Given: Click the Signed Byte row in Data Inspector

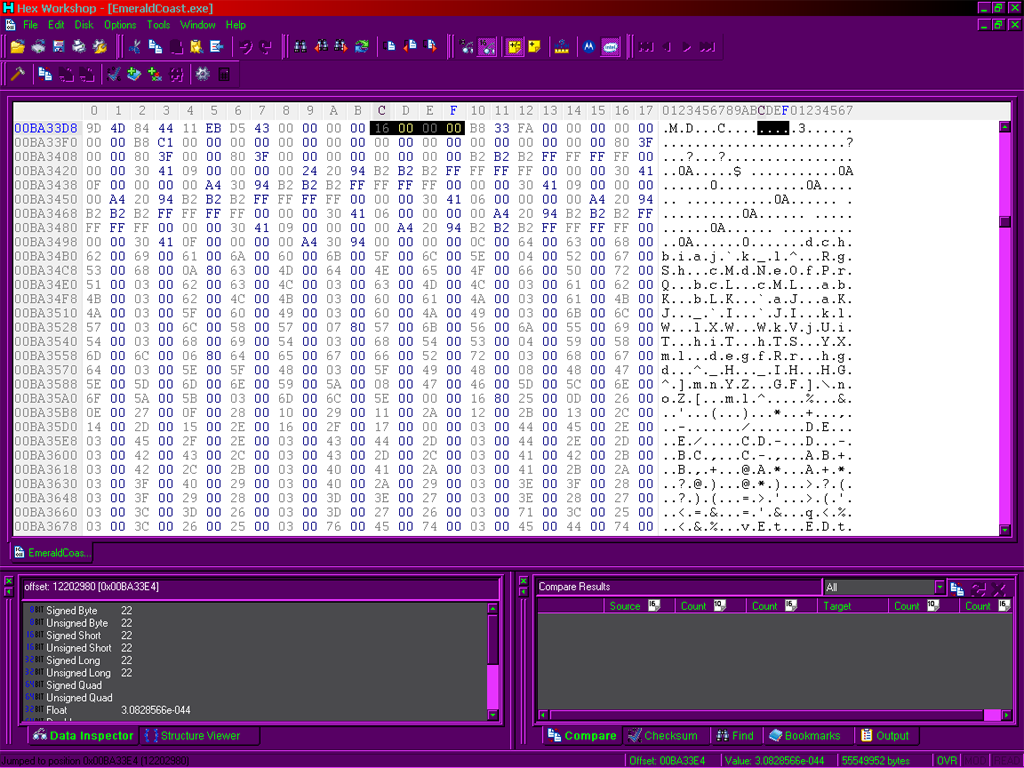Looking at the screenshot, I should pyautogui.click(x=255, y=611).
